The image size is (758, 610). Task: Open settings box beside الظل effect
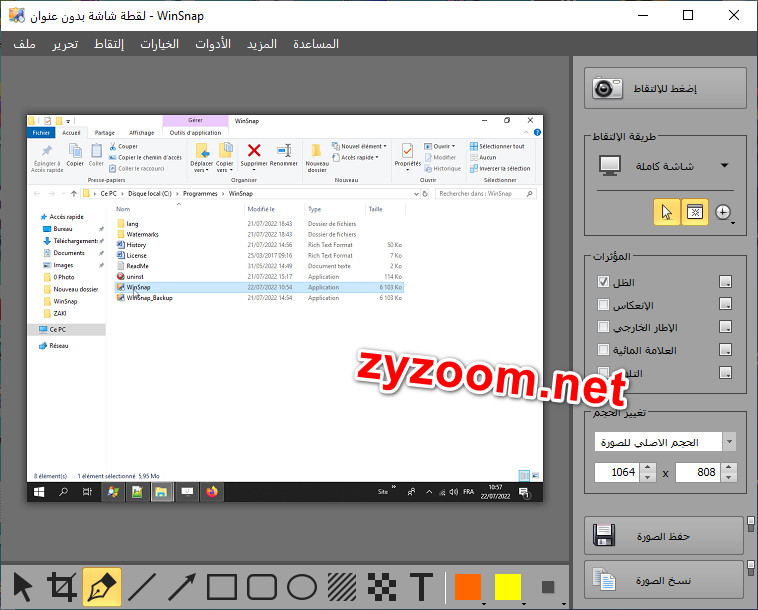click(x=725, y=281)
